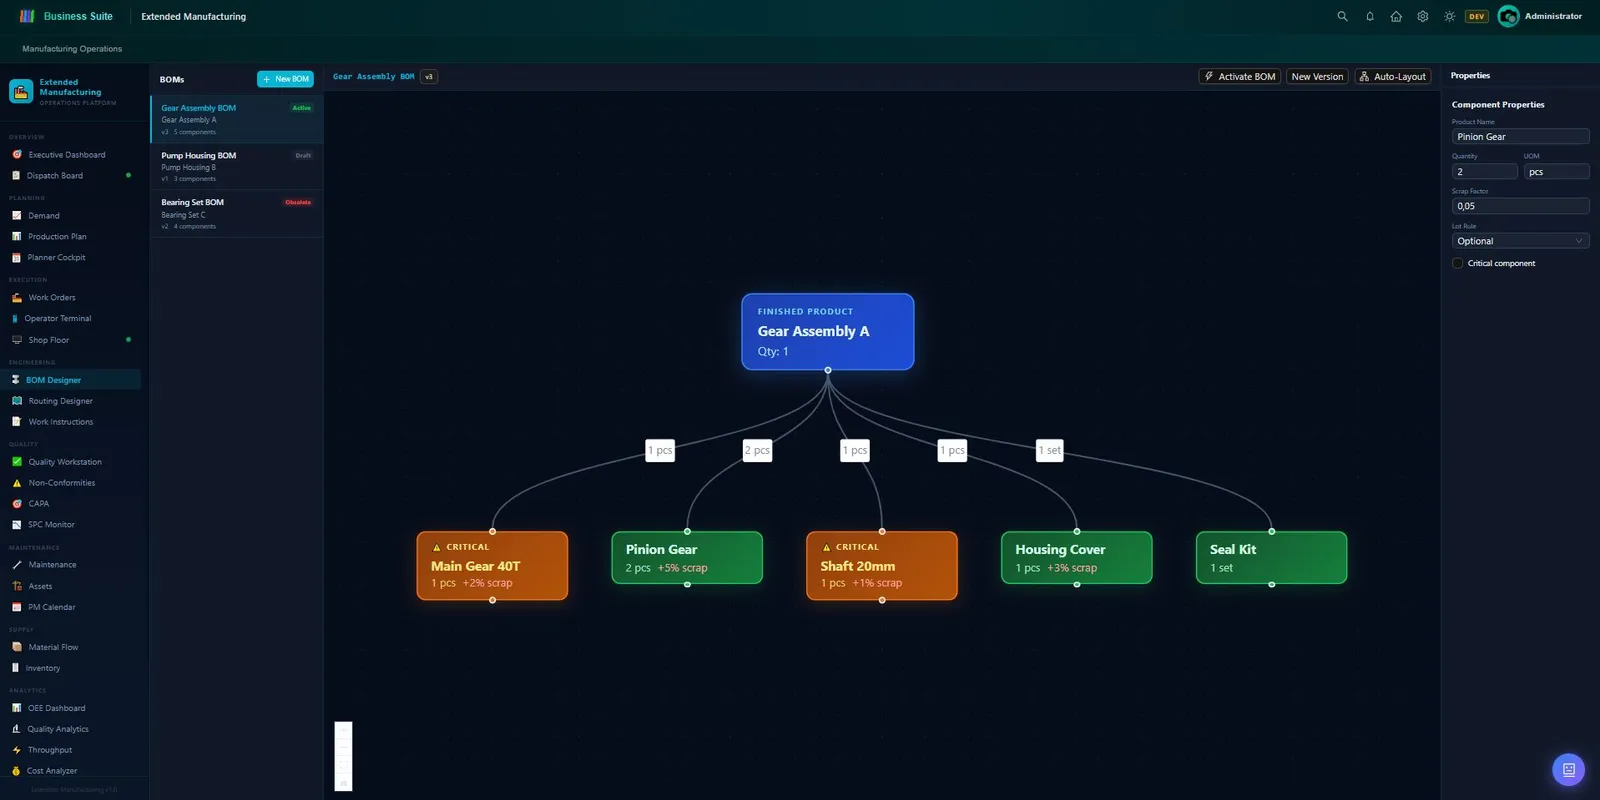
Task: Click the Quantity input field
Action: pyautogui.click(x=1484, y=172)
